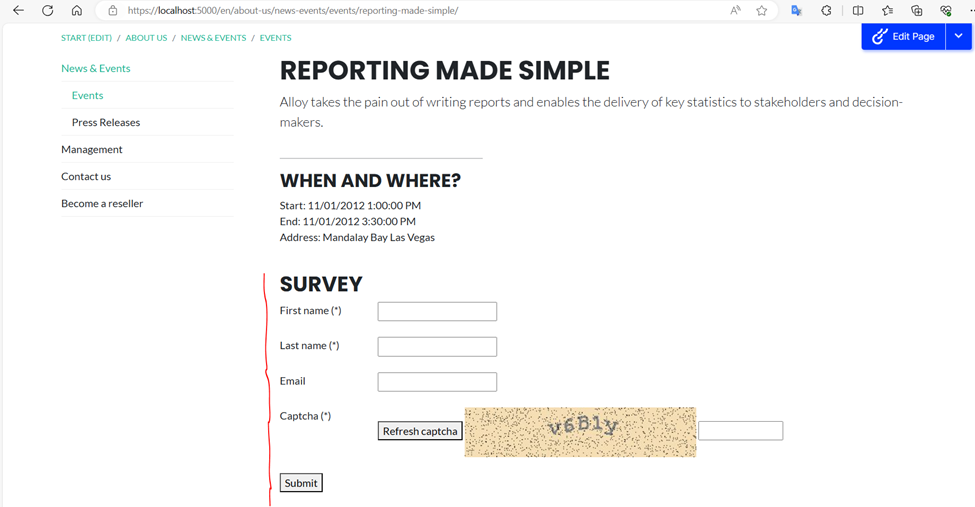Open the Favorites list icon
The height and width of the screenshot is (507, 975).
887,11
